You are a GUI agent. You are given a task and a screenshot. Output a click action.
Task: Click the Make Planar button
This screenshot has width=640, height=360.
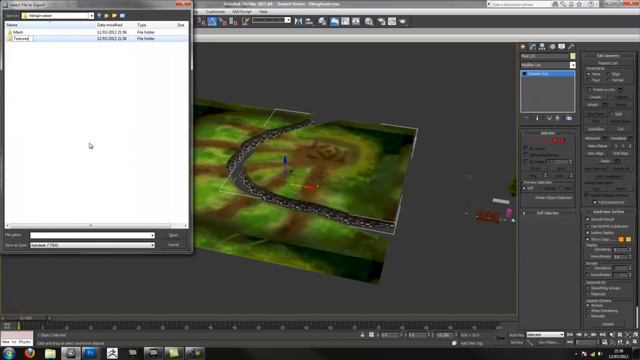point(597,146)
